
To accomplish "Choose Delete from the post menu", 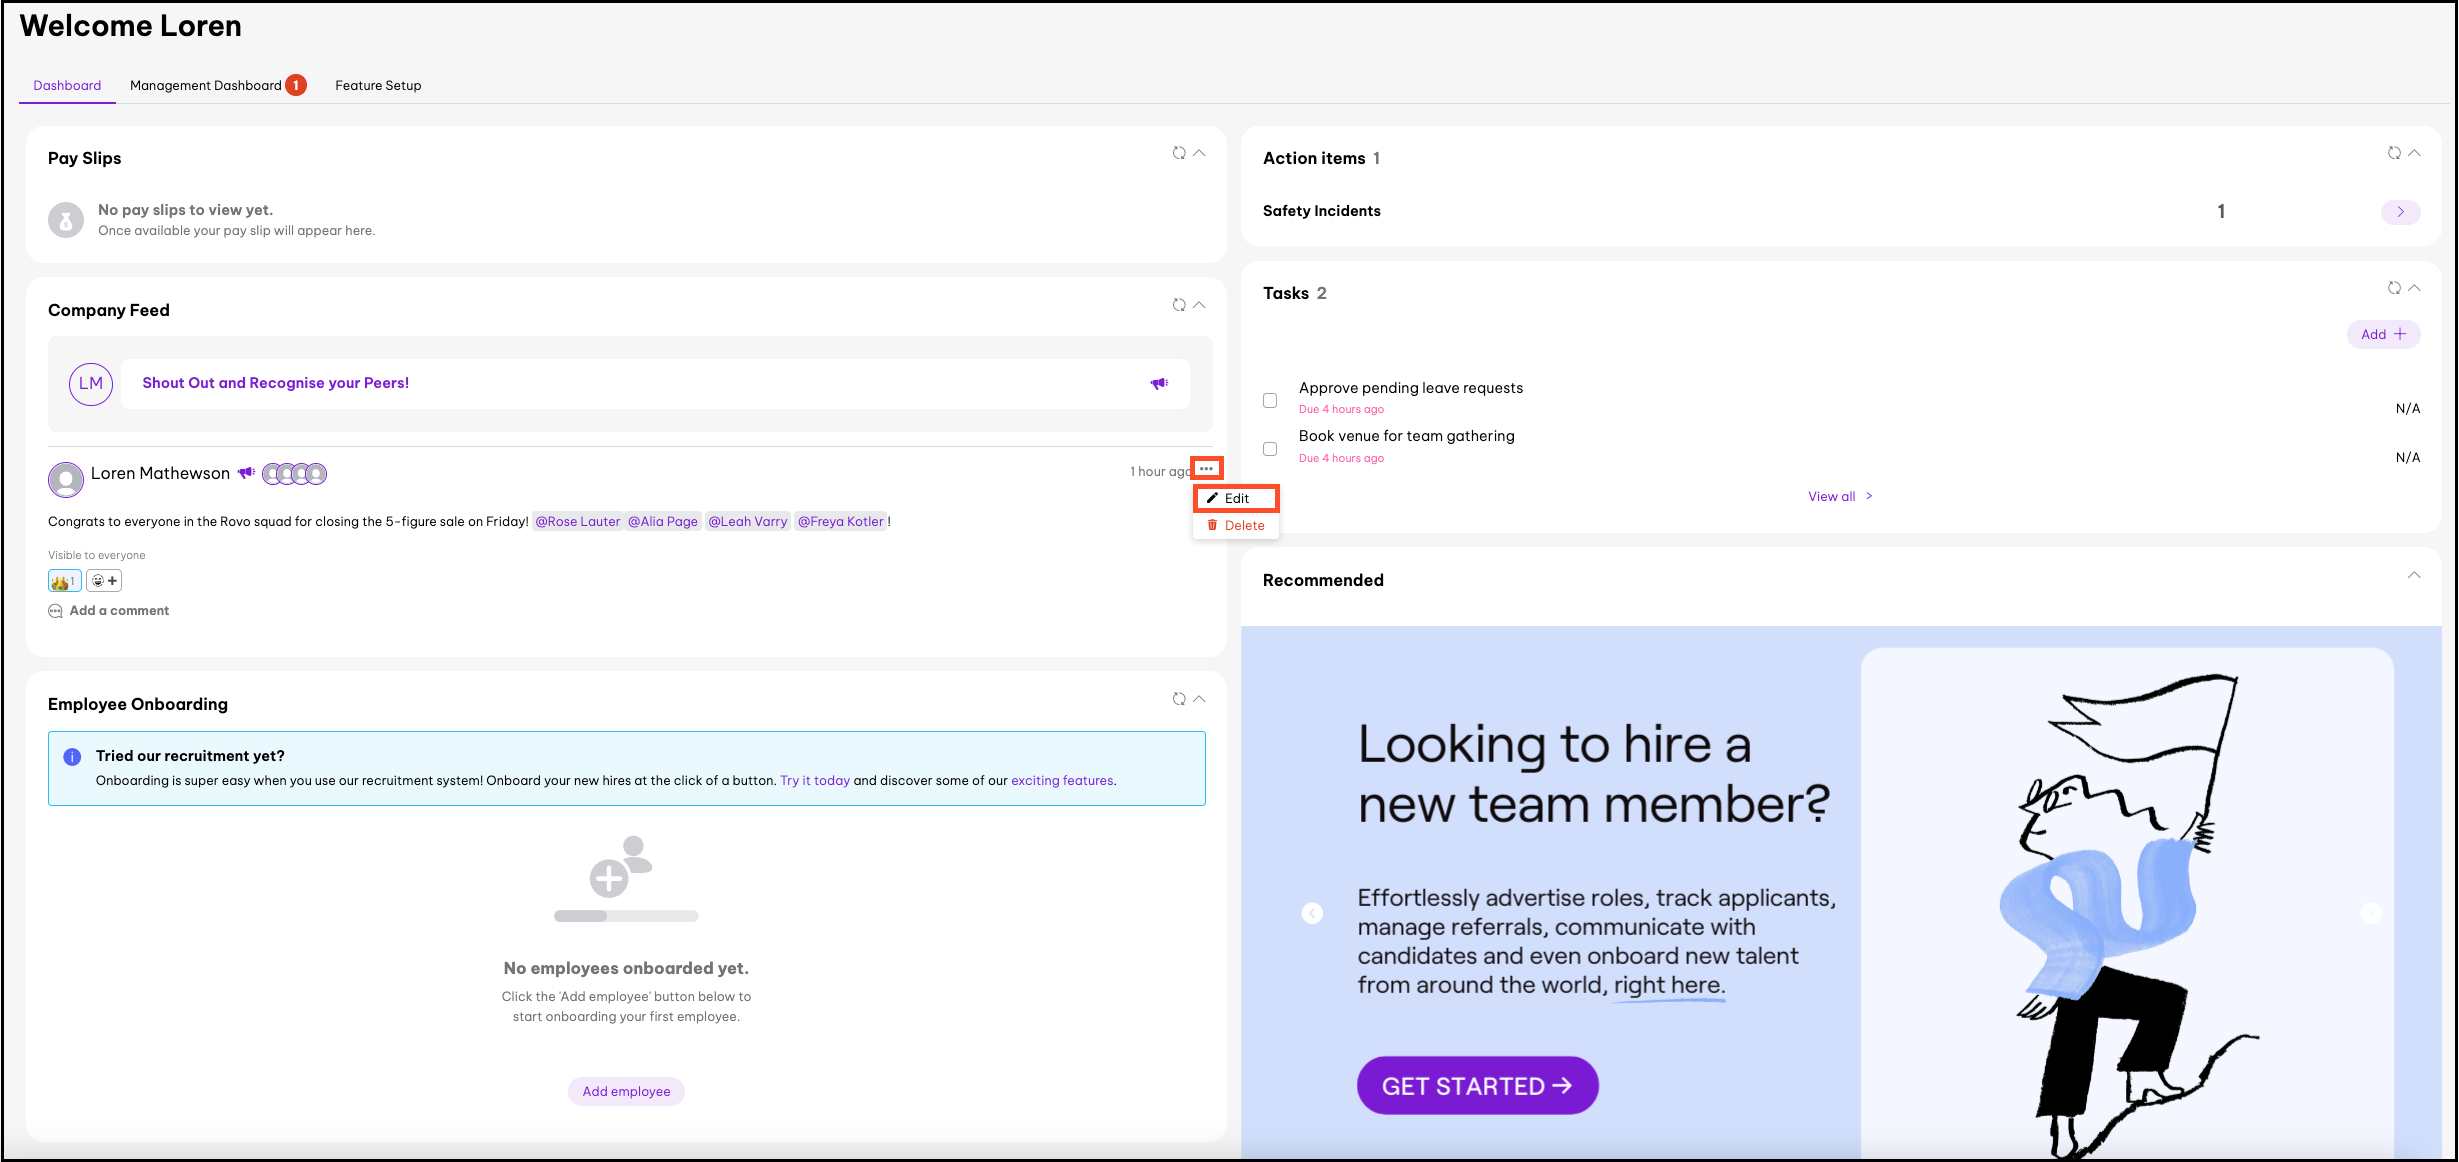I will pos(1236,526).
